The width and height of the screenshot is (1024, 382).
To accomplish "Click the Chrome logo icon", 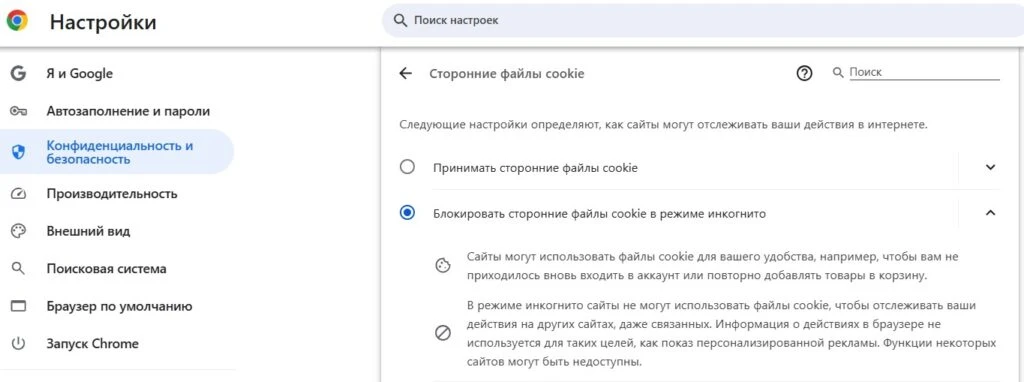I will [x=18, y=21].
